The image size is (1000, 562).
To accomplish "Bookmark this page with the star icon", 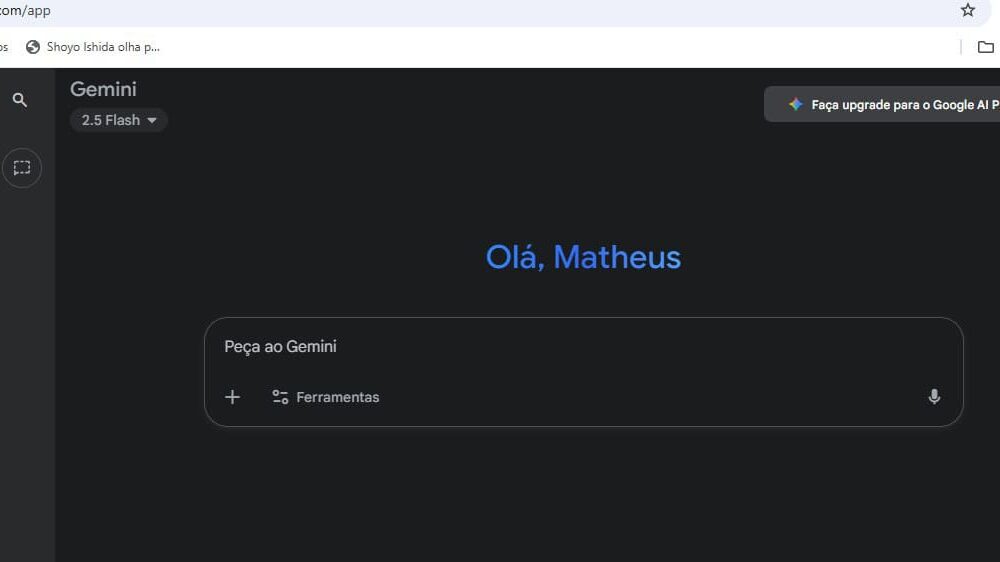I will tap(968, 10).
